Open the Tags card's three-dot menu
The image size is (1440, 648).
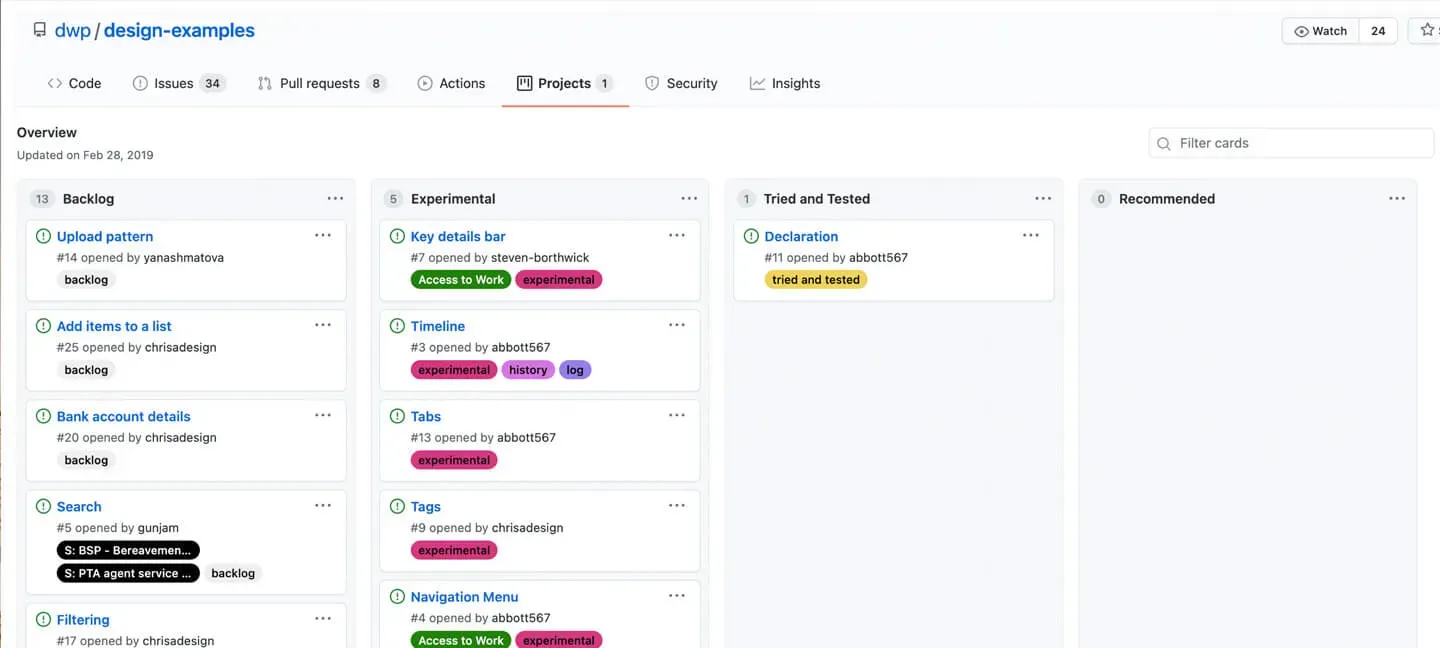[x=677, y=505]
